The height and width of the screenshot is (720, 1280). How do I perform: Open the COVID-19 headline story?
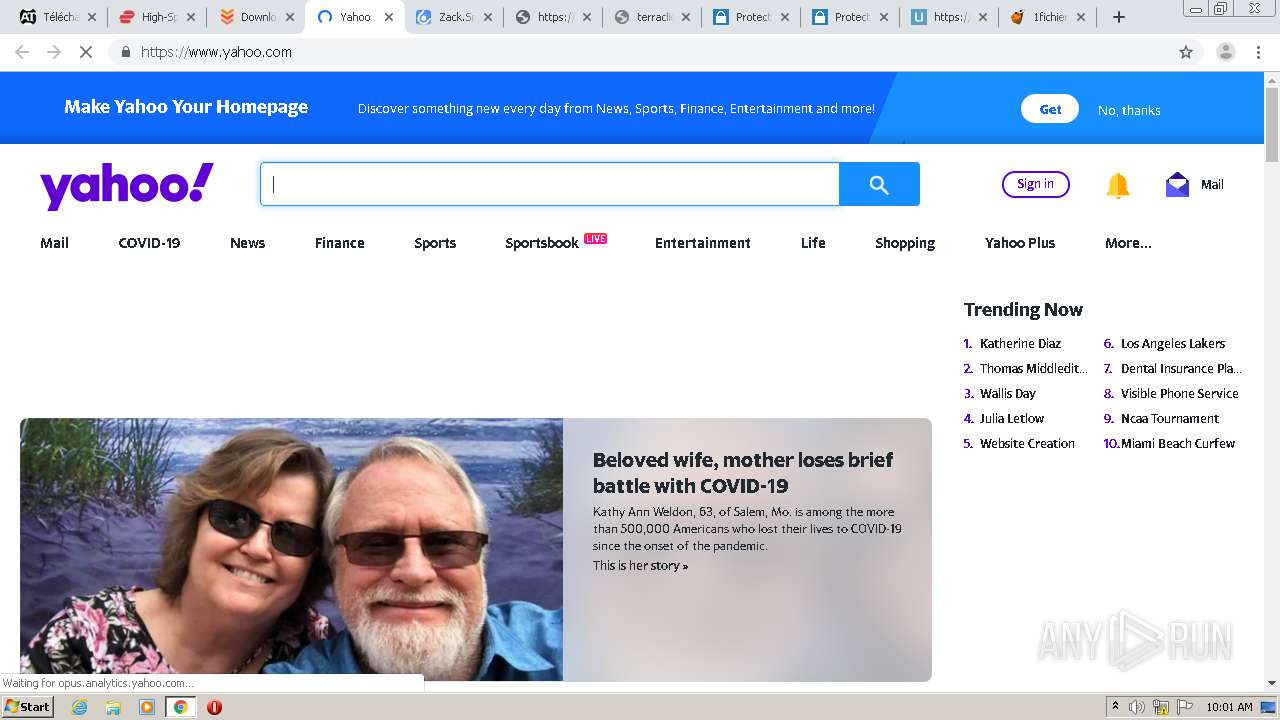743,472
